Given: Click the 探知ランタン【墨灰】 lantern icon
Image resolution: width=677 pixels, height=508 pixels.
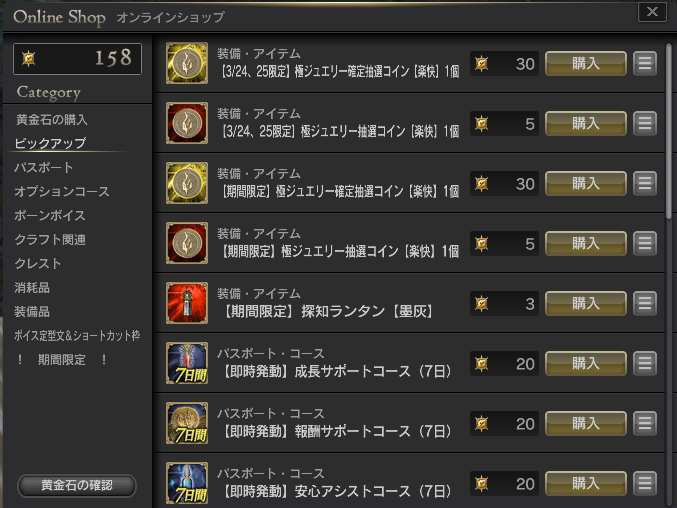Looking at the screenshot, I should (x=187, y=303).
